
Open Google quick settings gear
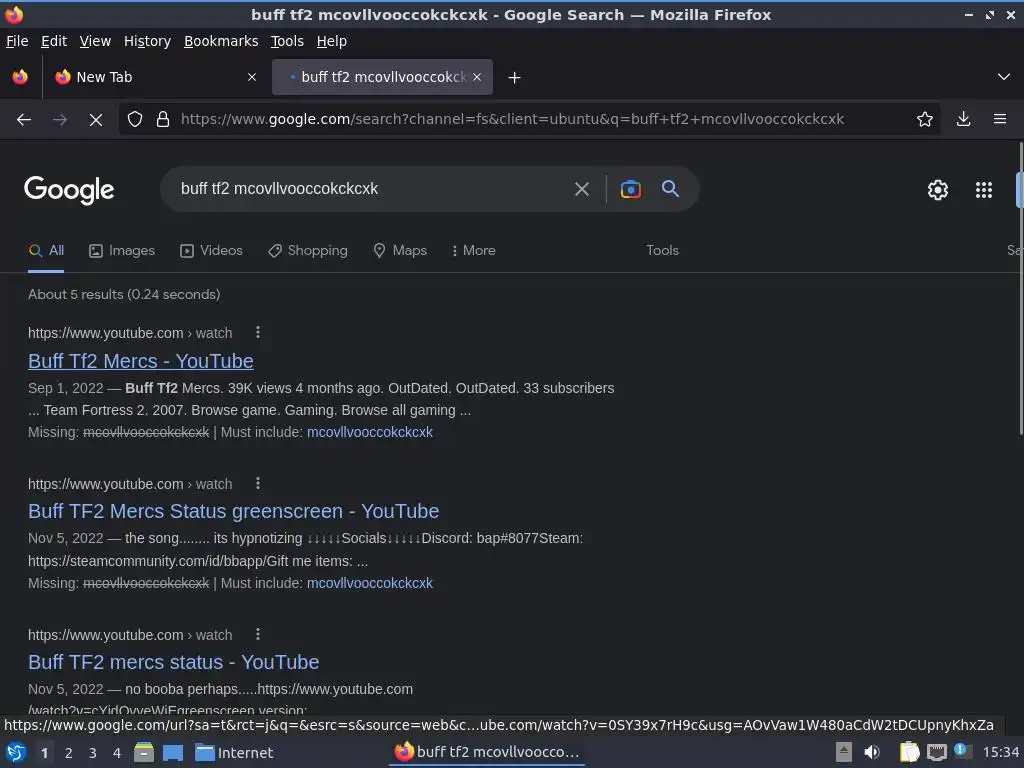(938, 190)
